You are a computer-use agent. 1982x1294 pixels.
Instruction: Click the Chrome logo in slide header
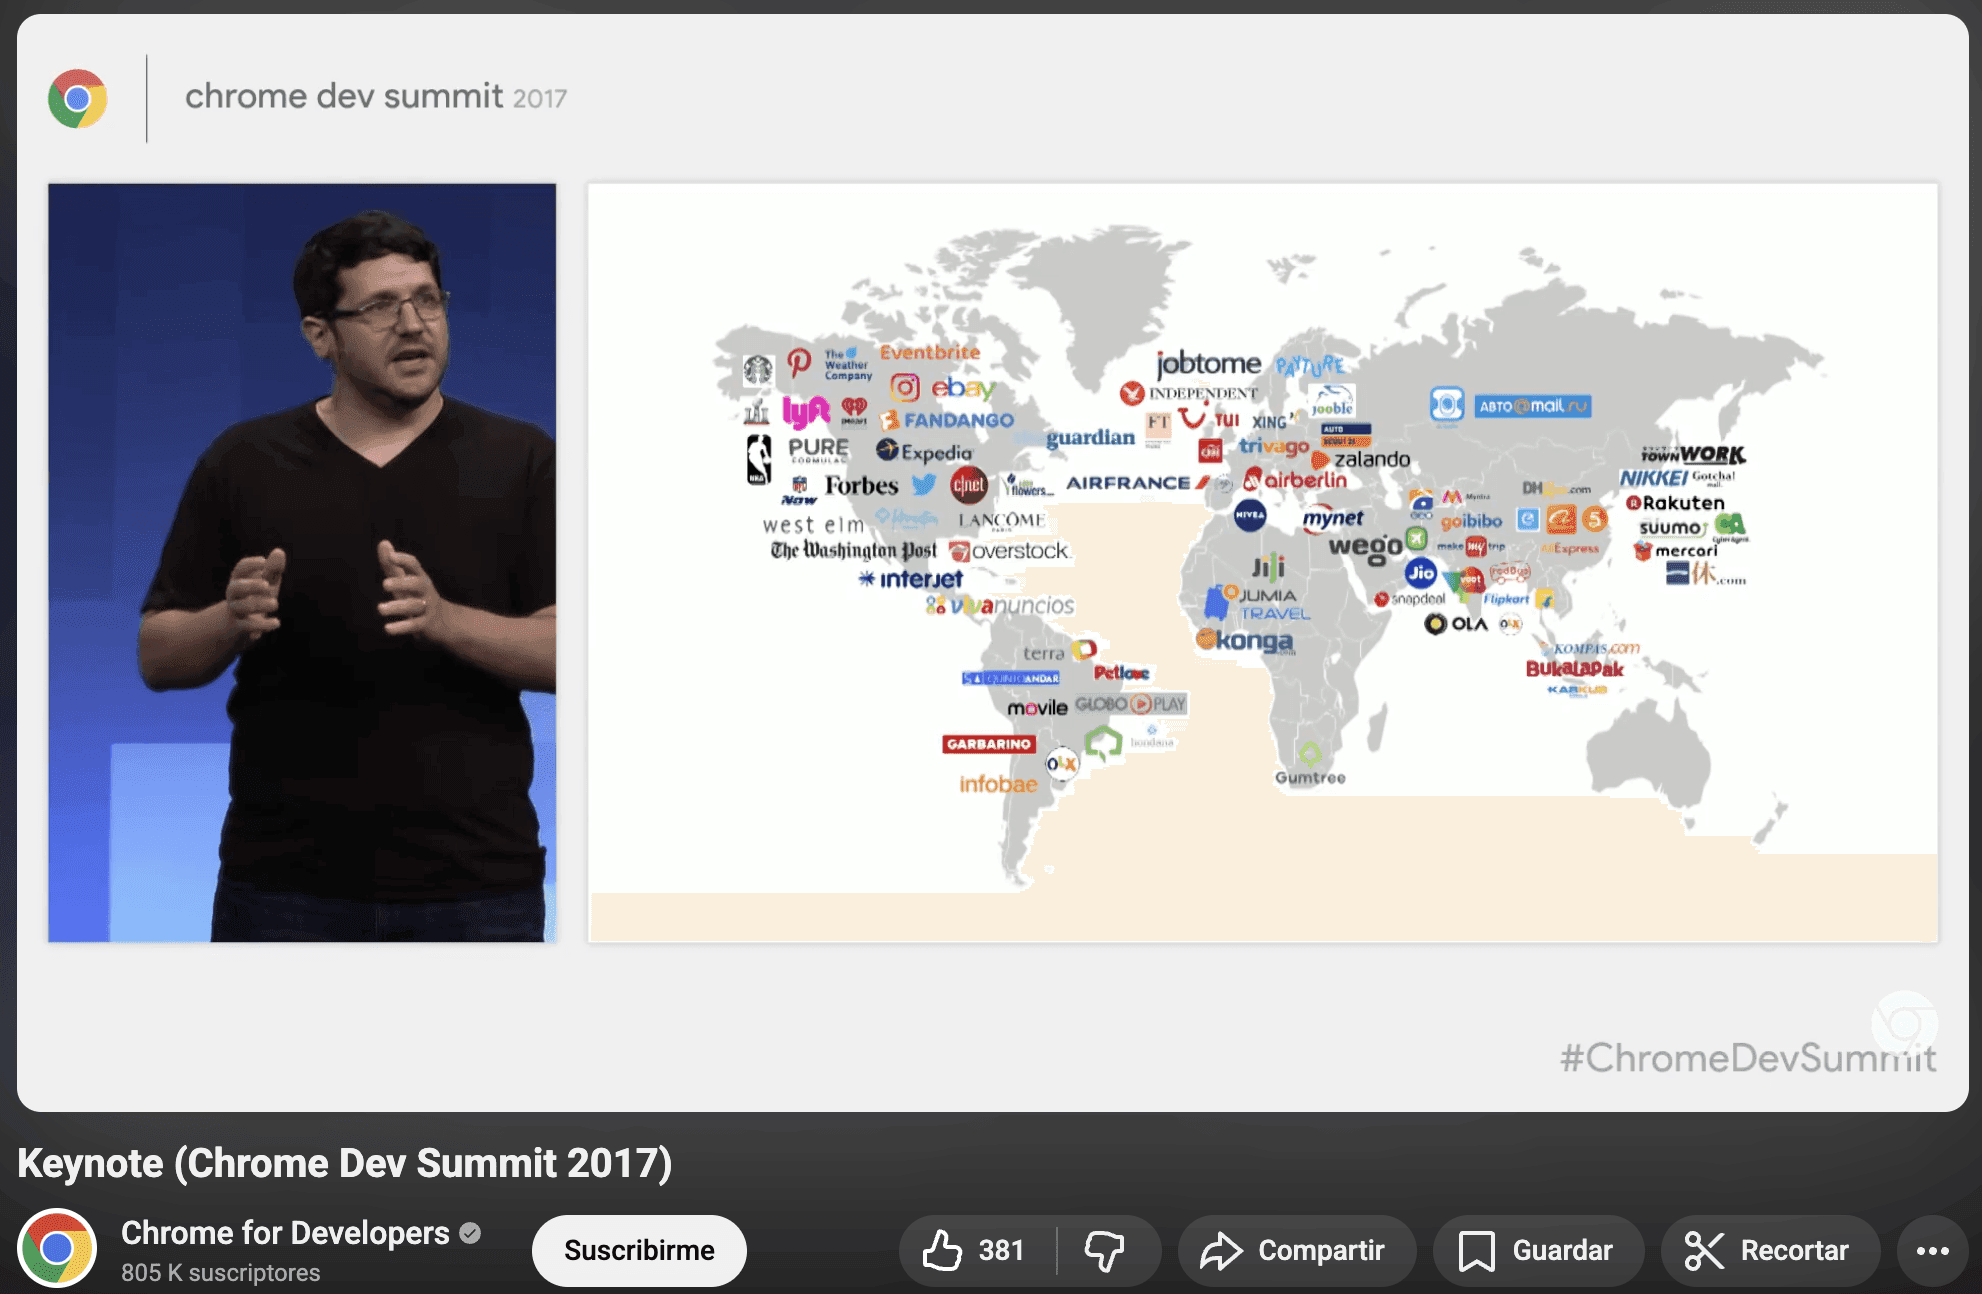[x=78, y=98]
